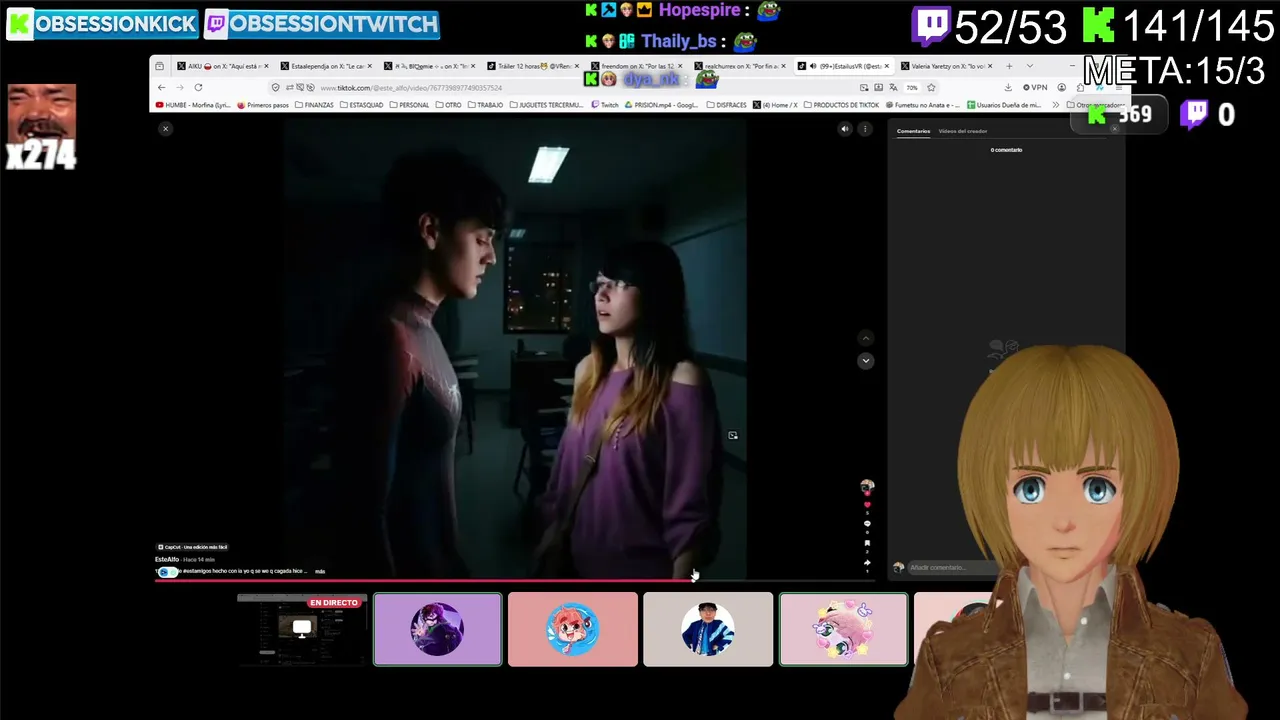Switch to the 'freedom on X' tab
The width and height of the screenshot is (1280, 720).
(636, 66)
